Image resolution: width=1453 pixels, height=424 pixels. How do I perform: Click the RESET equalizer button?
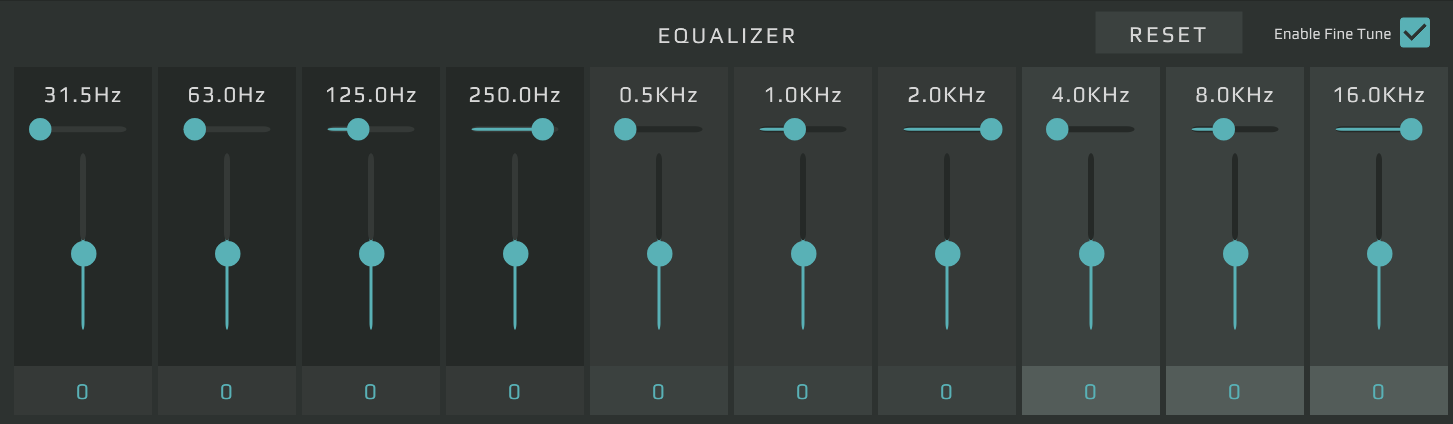coord(1168,34)
